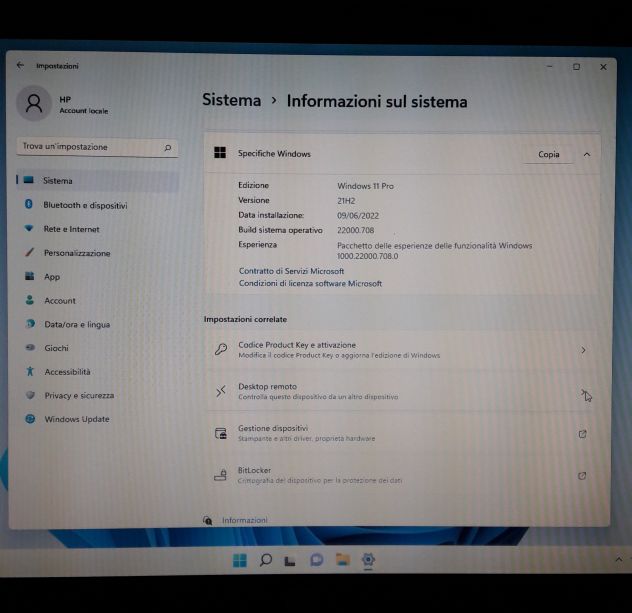This screenshot has width=632, height=613.
Task: Open taskbar Search
Action: 266,560
